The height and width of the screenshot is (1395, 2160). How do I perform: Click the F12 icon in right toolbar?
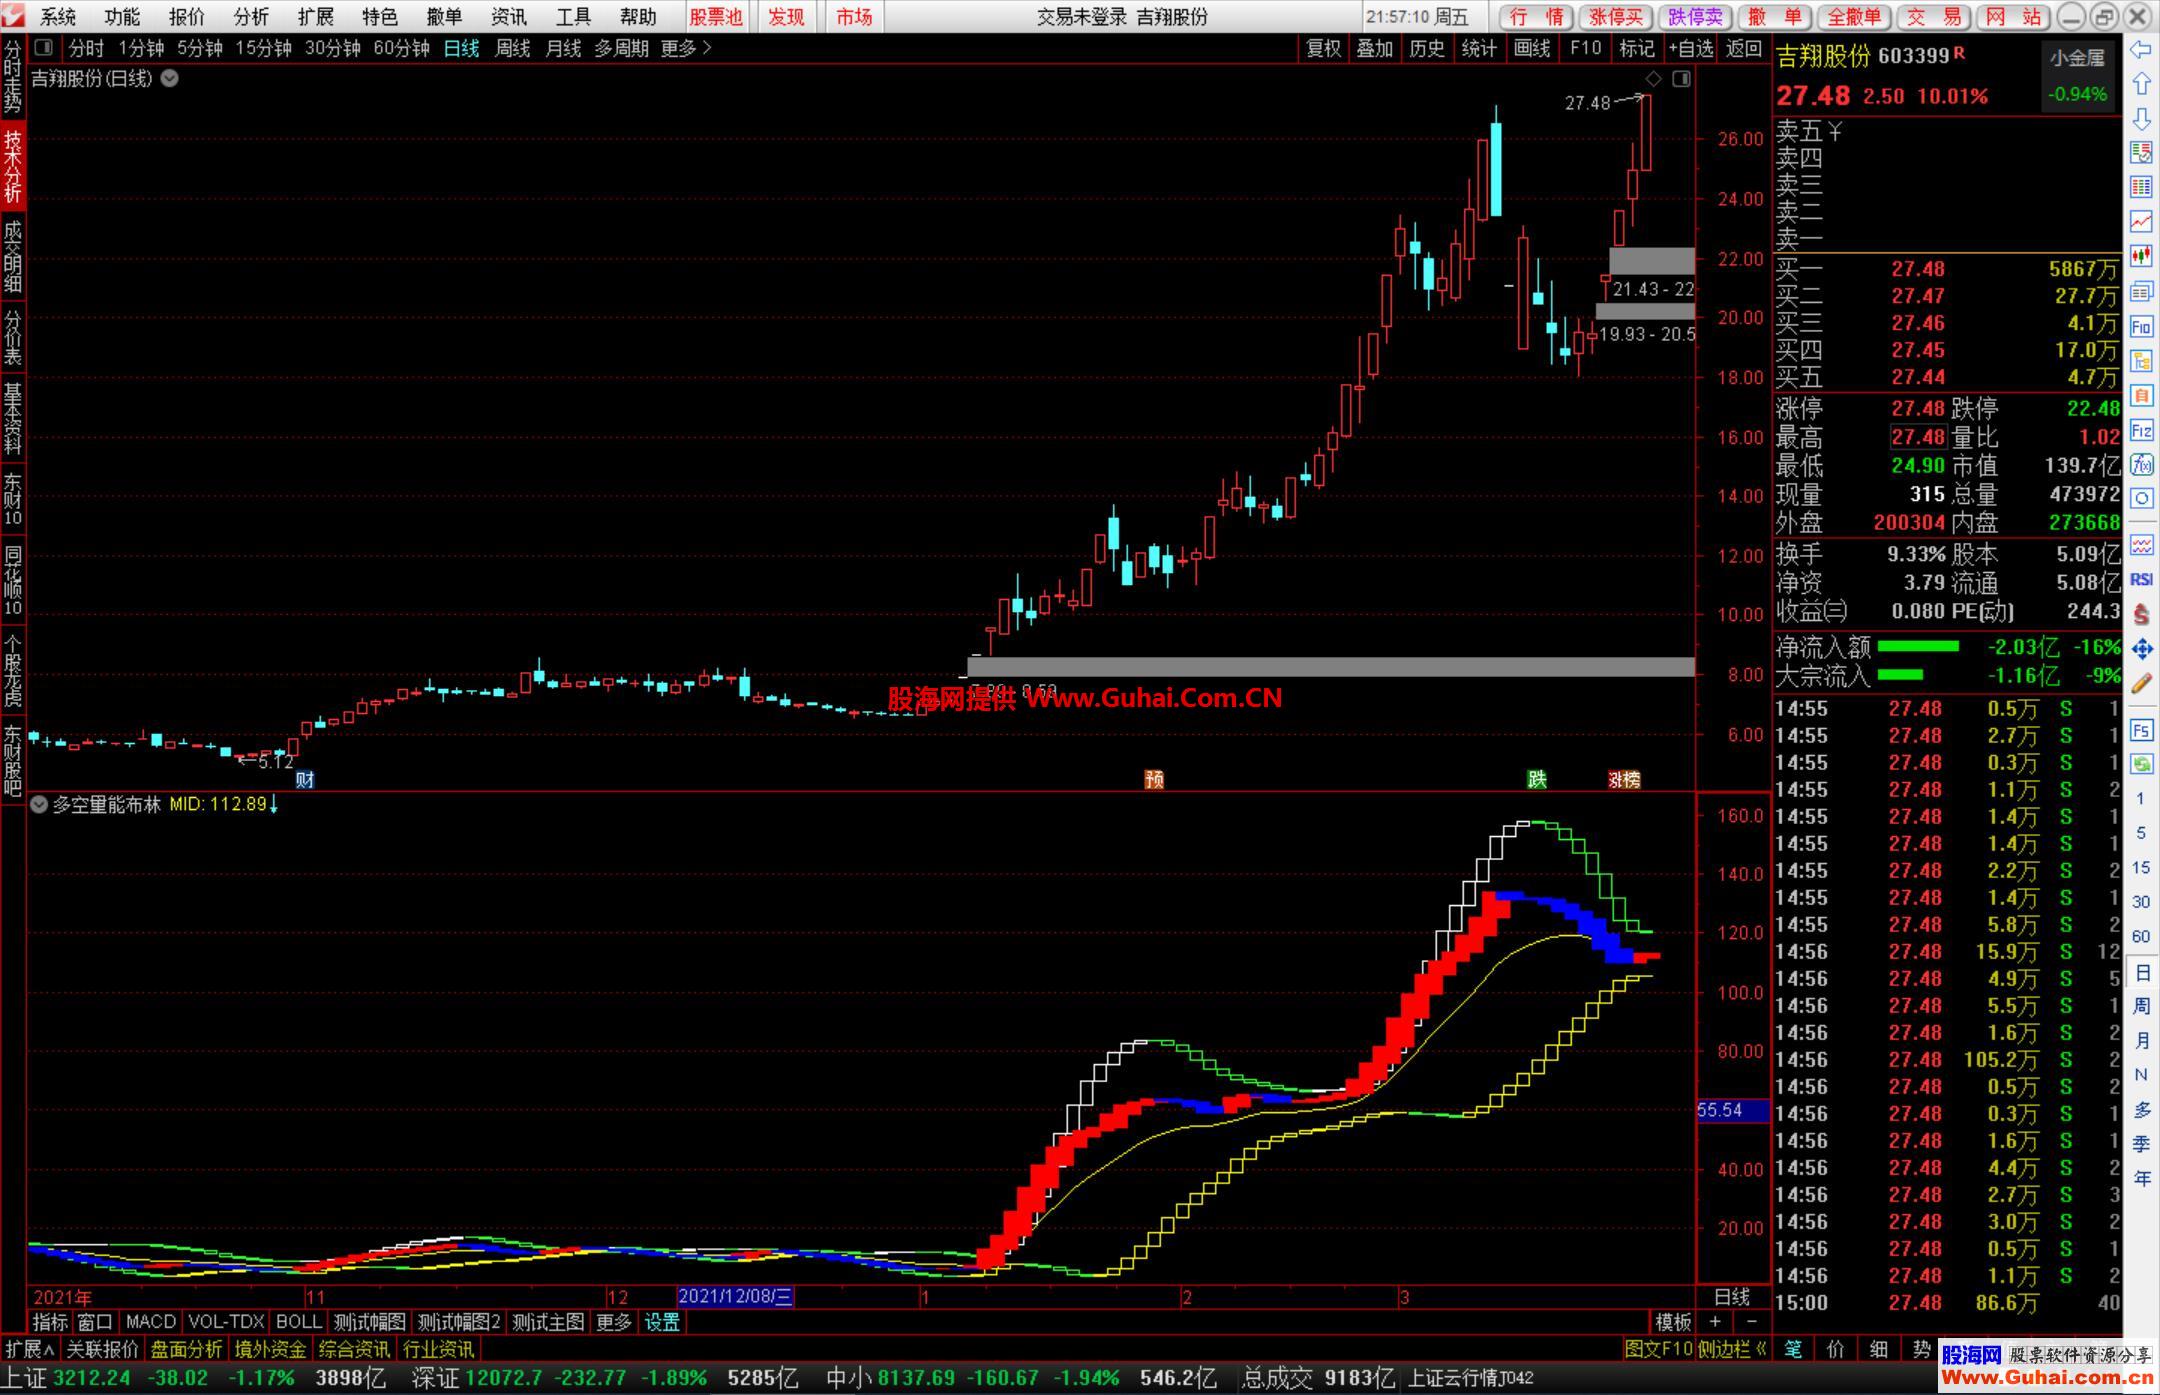(x=2141, y=431)
